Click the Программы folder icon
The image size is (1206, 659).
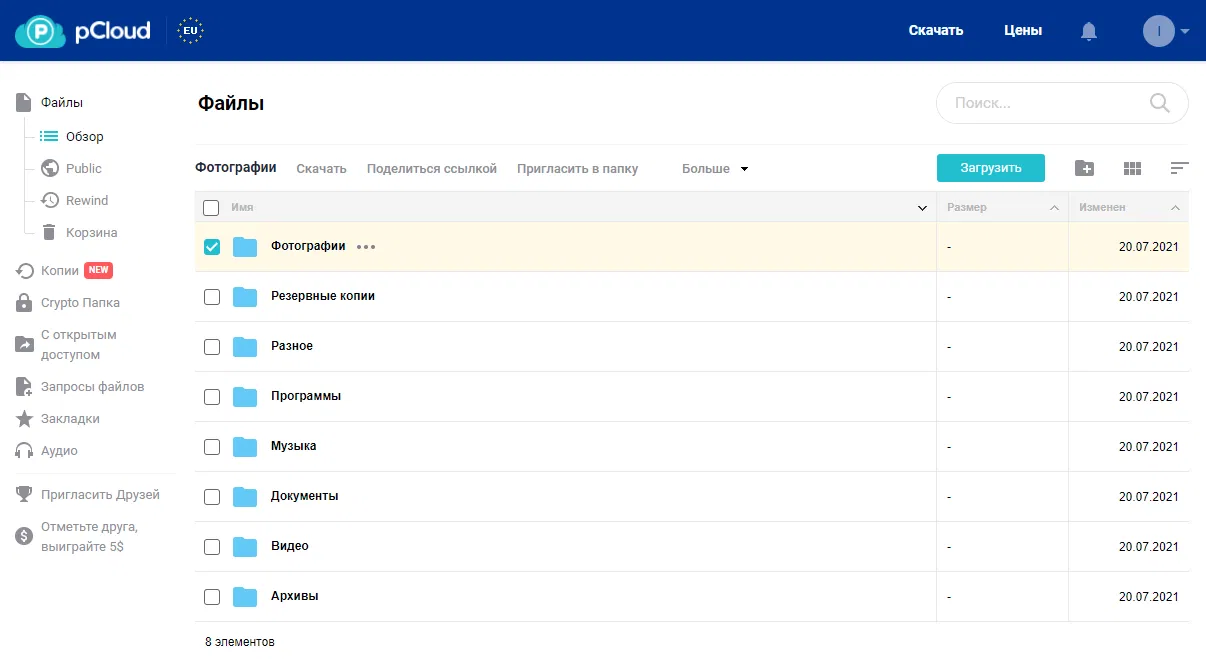tap(245, 396)
